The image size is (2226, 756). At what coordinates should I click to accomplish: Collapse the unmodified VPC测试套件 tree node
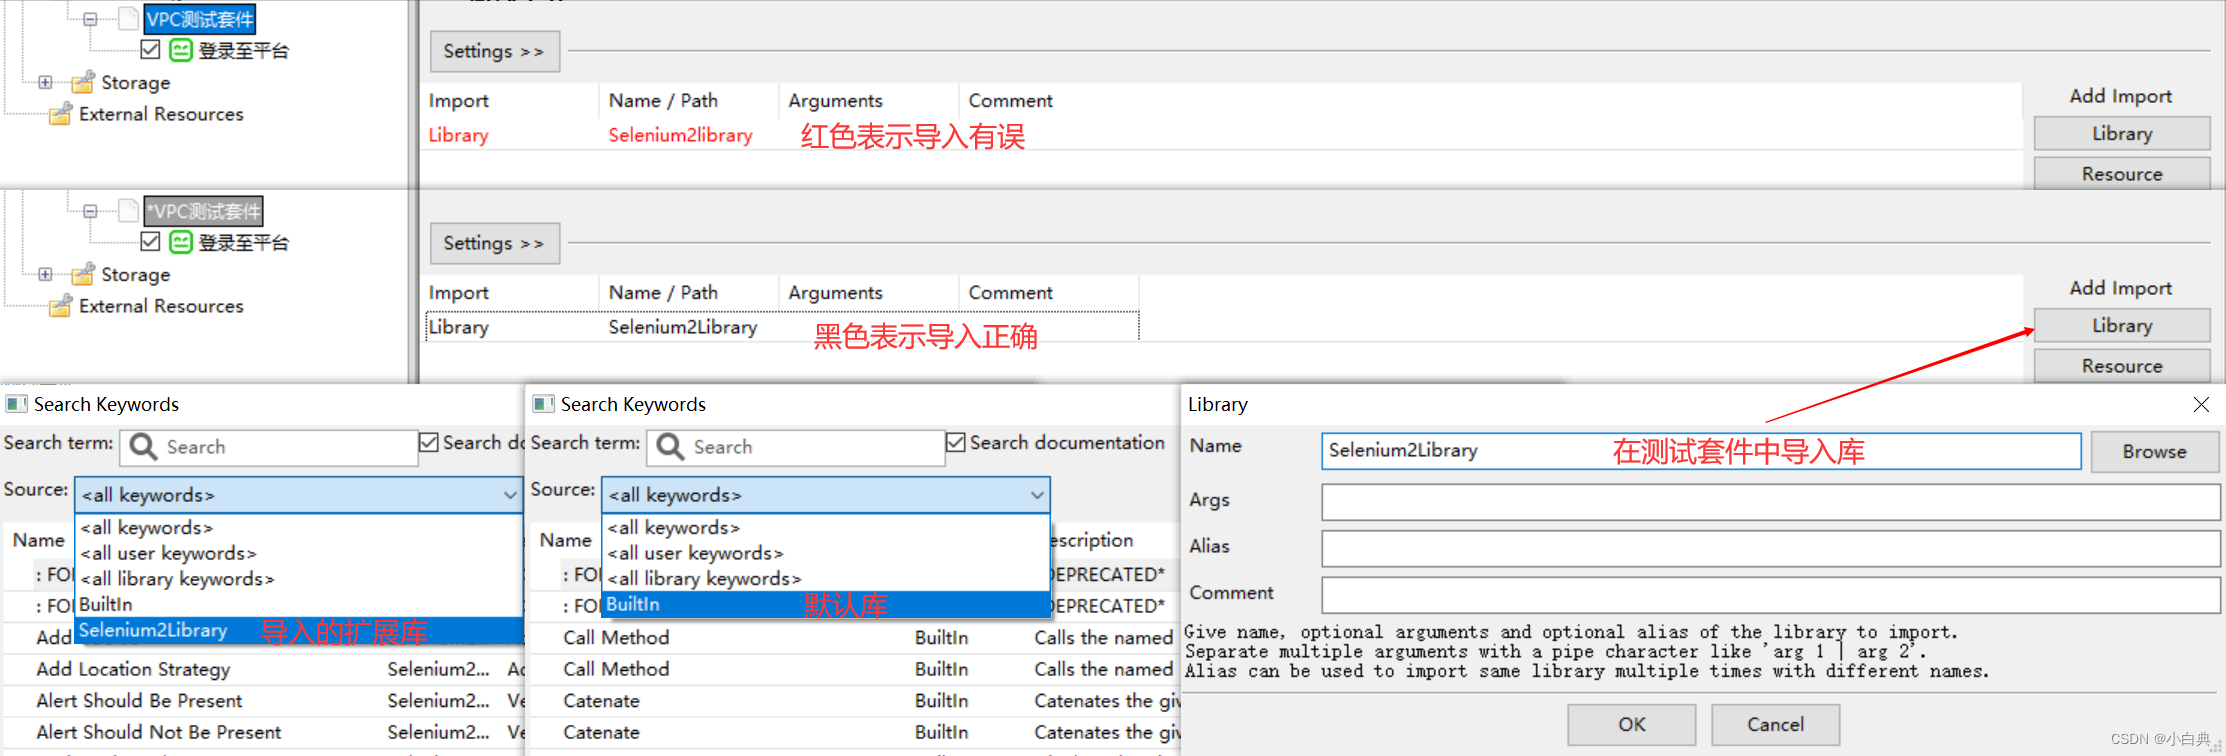pyautogui.click(x=90, y=19)
